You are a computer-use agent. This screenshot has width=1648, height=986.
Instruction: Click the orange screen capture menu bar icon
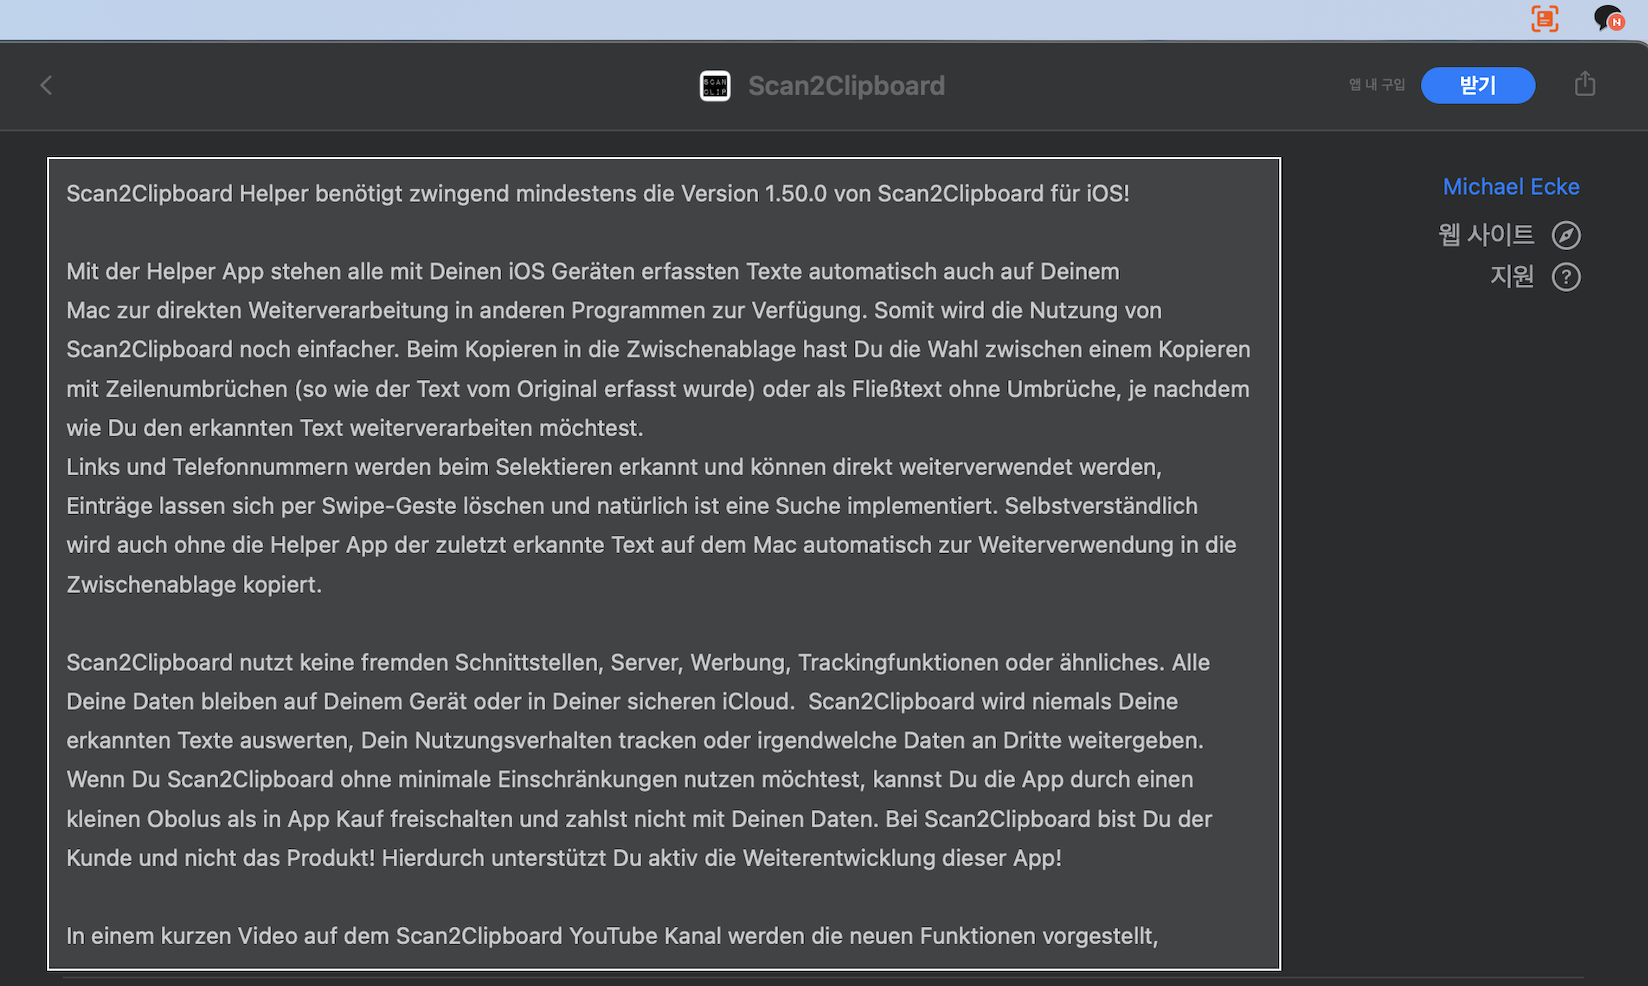[1545, 18]
